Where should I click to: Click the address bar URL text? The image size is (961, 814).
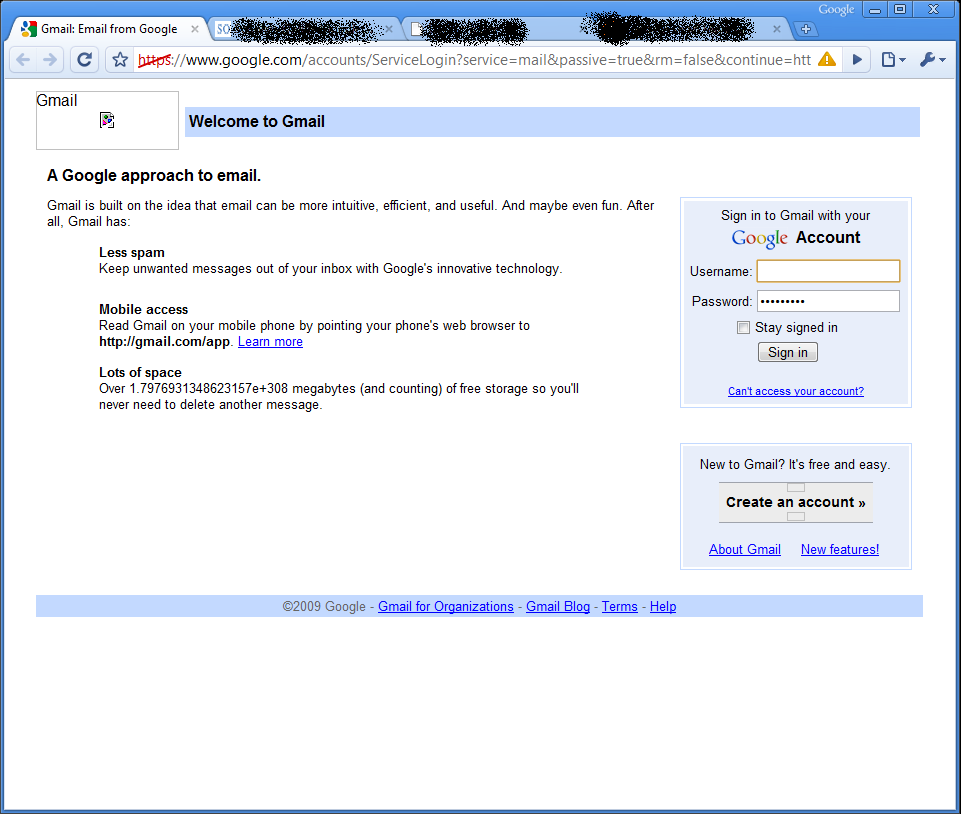click(x=474, y=60)
